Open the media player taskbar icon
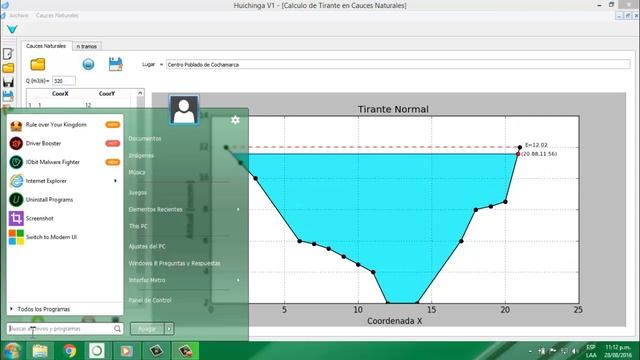The width and height of the screenshot is (640, 360). 126,351
